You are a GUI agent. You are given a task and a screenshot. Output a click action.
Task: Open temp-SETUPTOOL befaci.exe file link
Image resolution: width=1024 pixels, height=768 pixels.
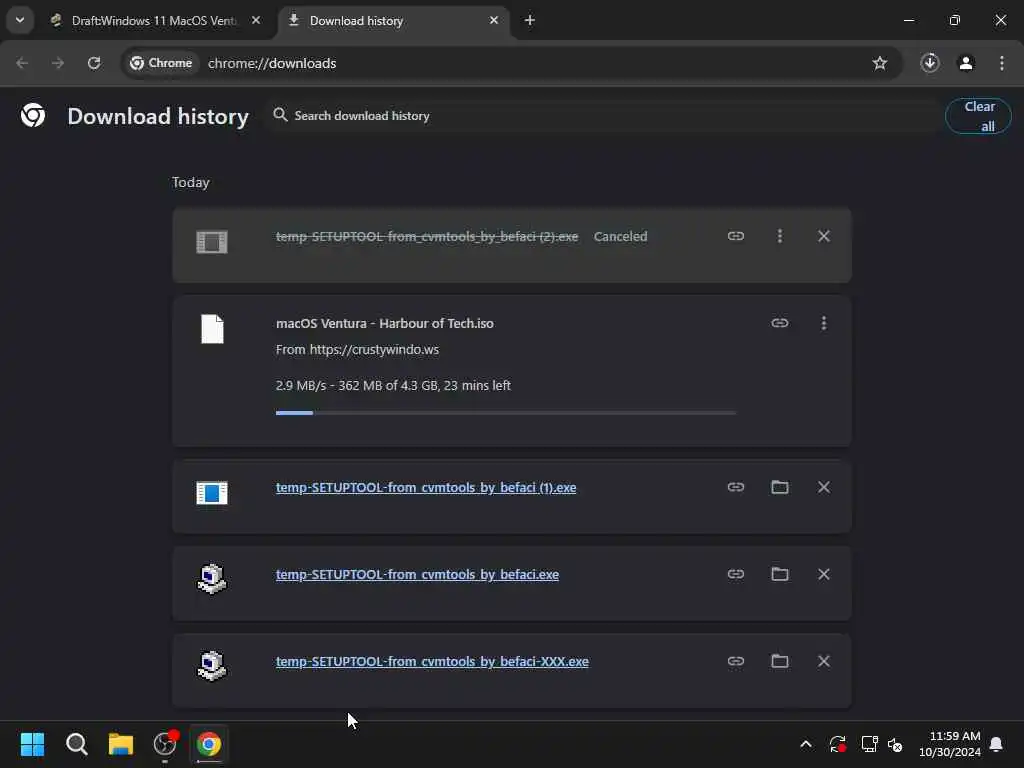tap(417, 575)
